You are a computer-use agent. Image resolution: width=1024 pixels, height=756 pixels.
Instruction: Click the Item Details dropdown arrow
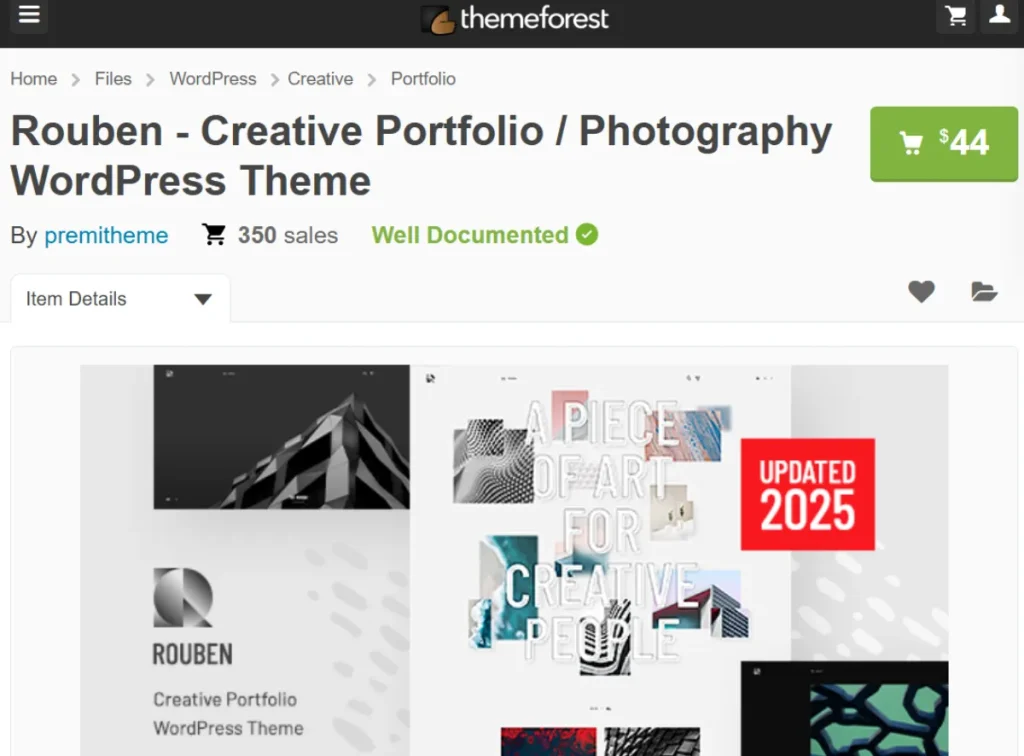tap(203, 299)
